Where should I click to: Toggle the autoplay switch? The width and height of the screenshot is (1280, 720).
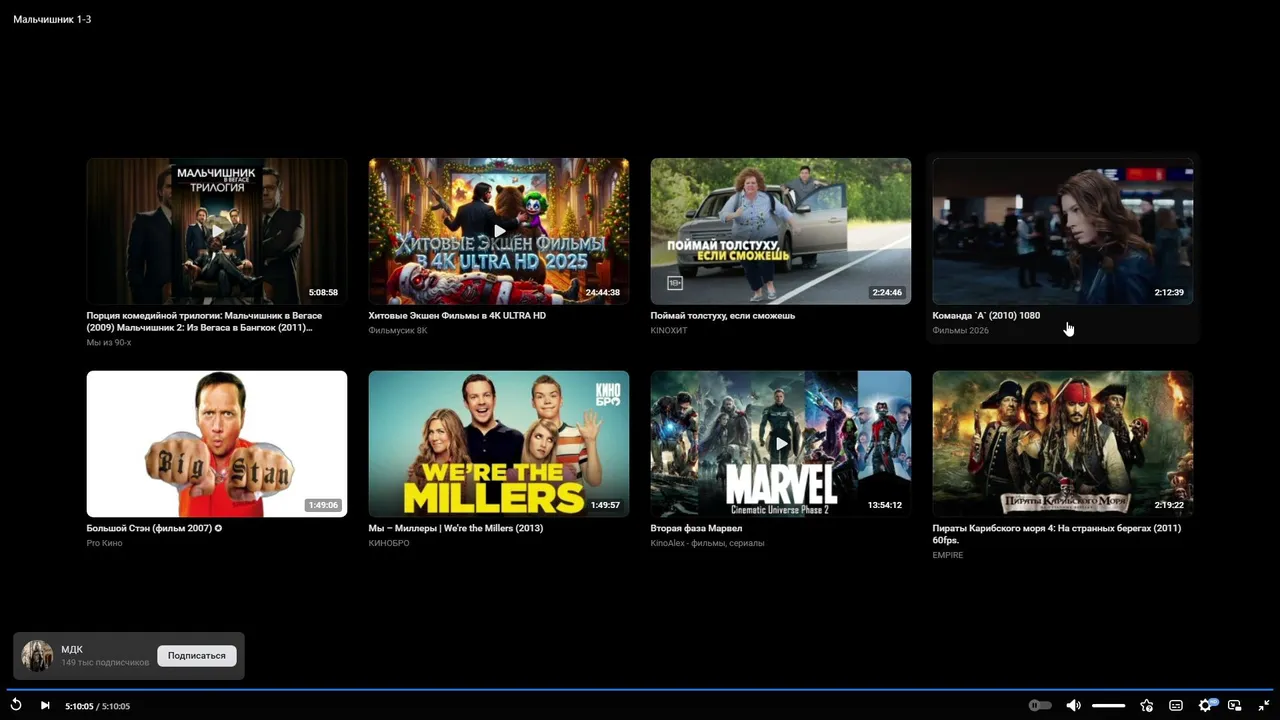pos(1040,705)
